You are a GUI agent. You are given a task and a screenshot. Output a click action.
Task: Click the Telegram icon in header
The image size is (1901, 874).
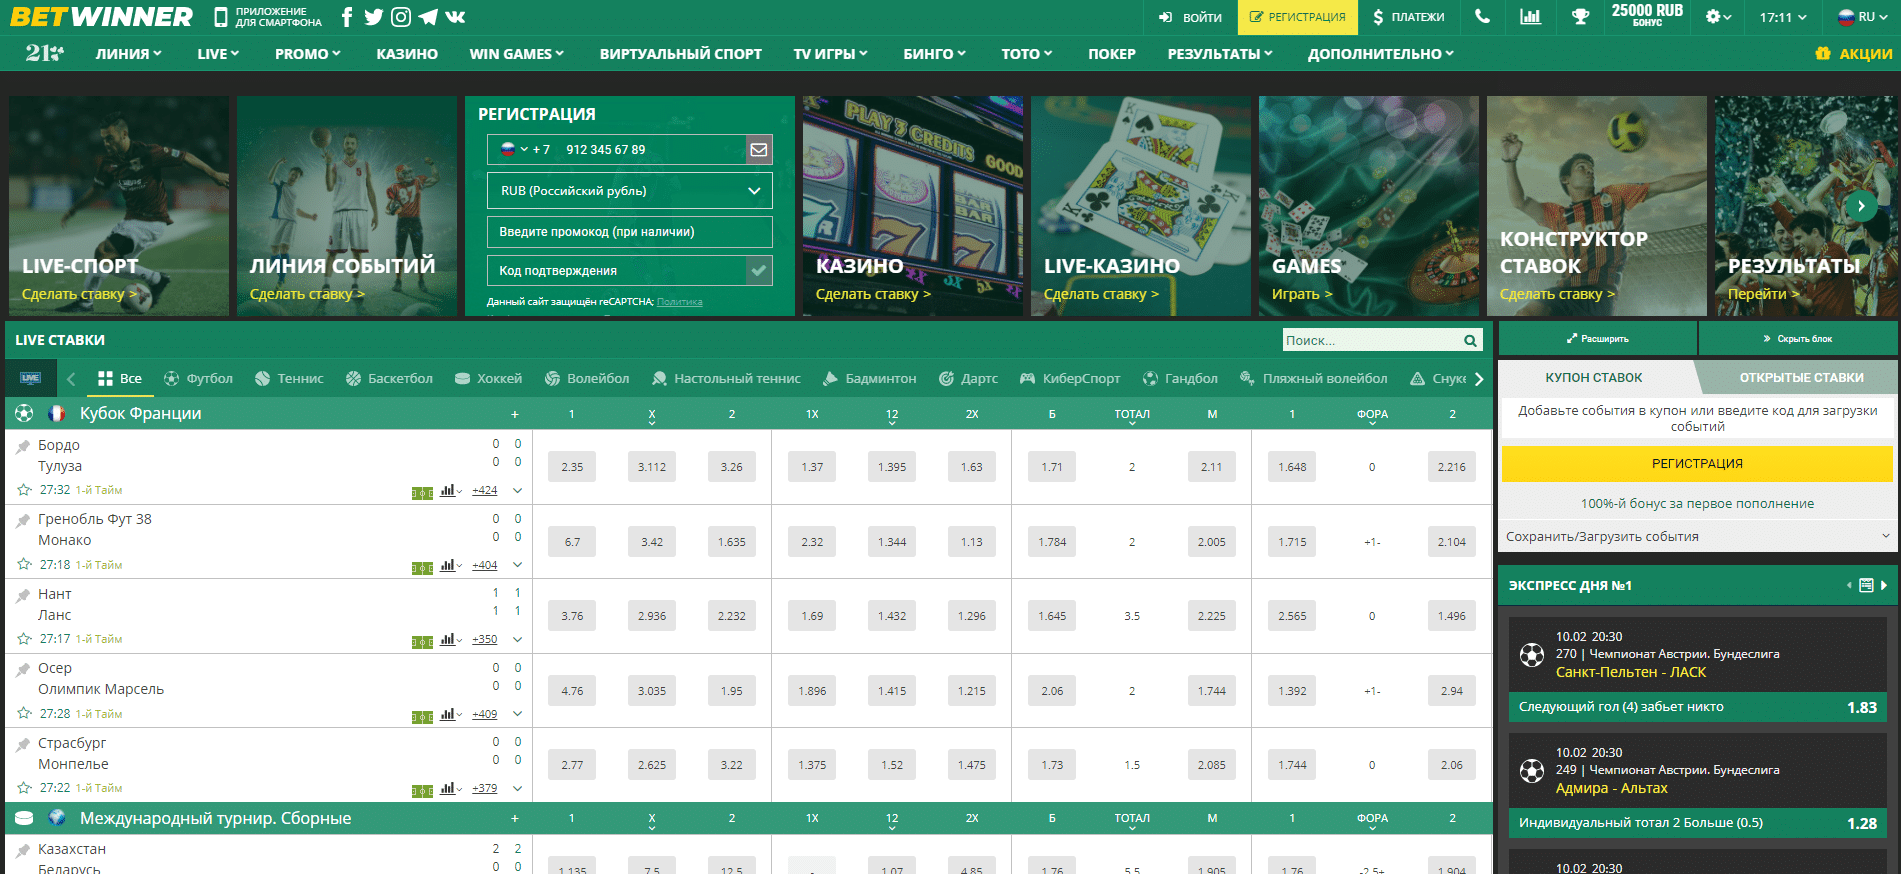428,17
